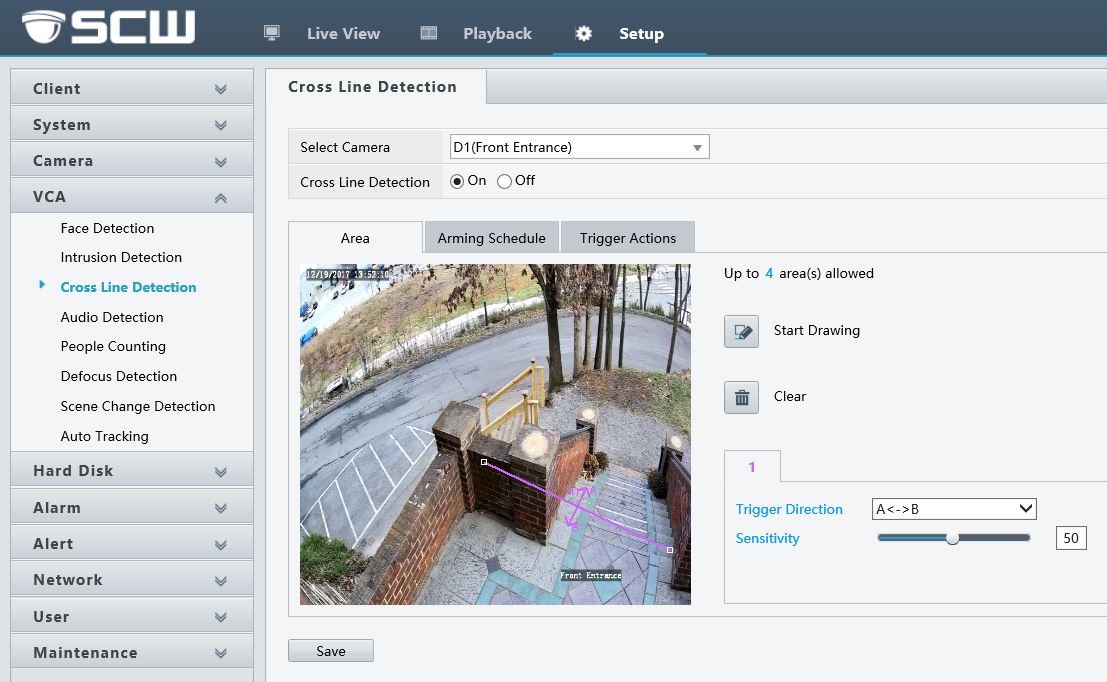Image resolution: width=1107 pixels, height=682 pixels.
Task: Turn Cross Line Detection off
Action: (504, 181)
